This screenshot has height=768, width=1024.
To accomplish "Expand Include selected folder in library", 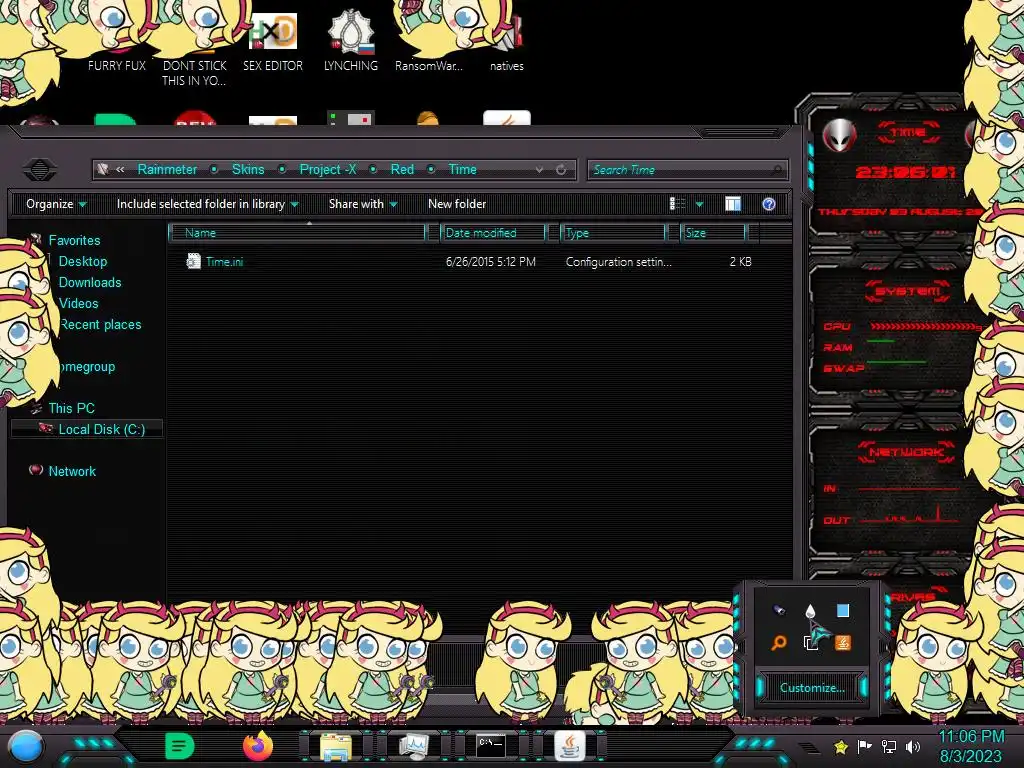I will pyautogui.click(x=208, y=204).
